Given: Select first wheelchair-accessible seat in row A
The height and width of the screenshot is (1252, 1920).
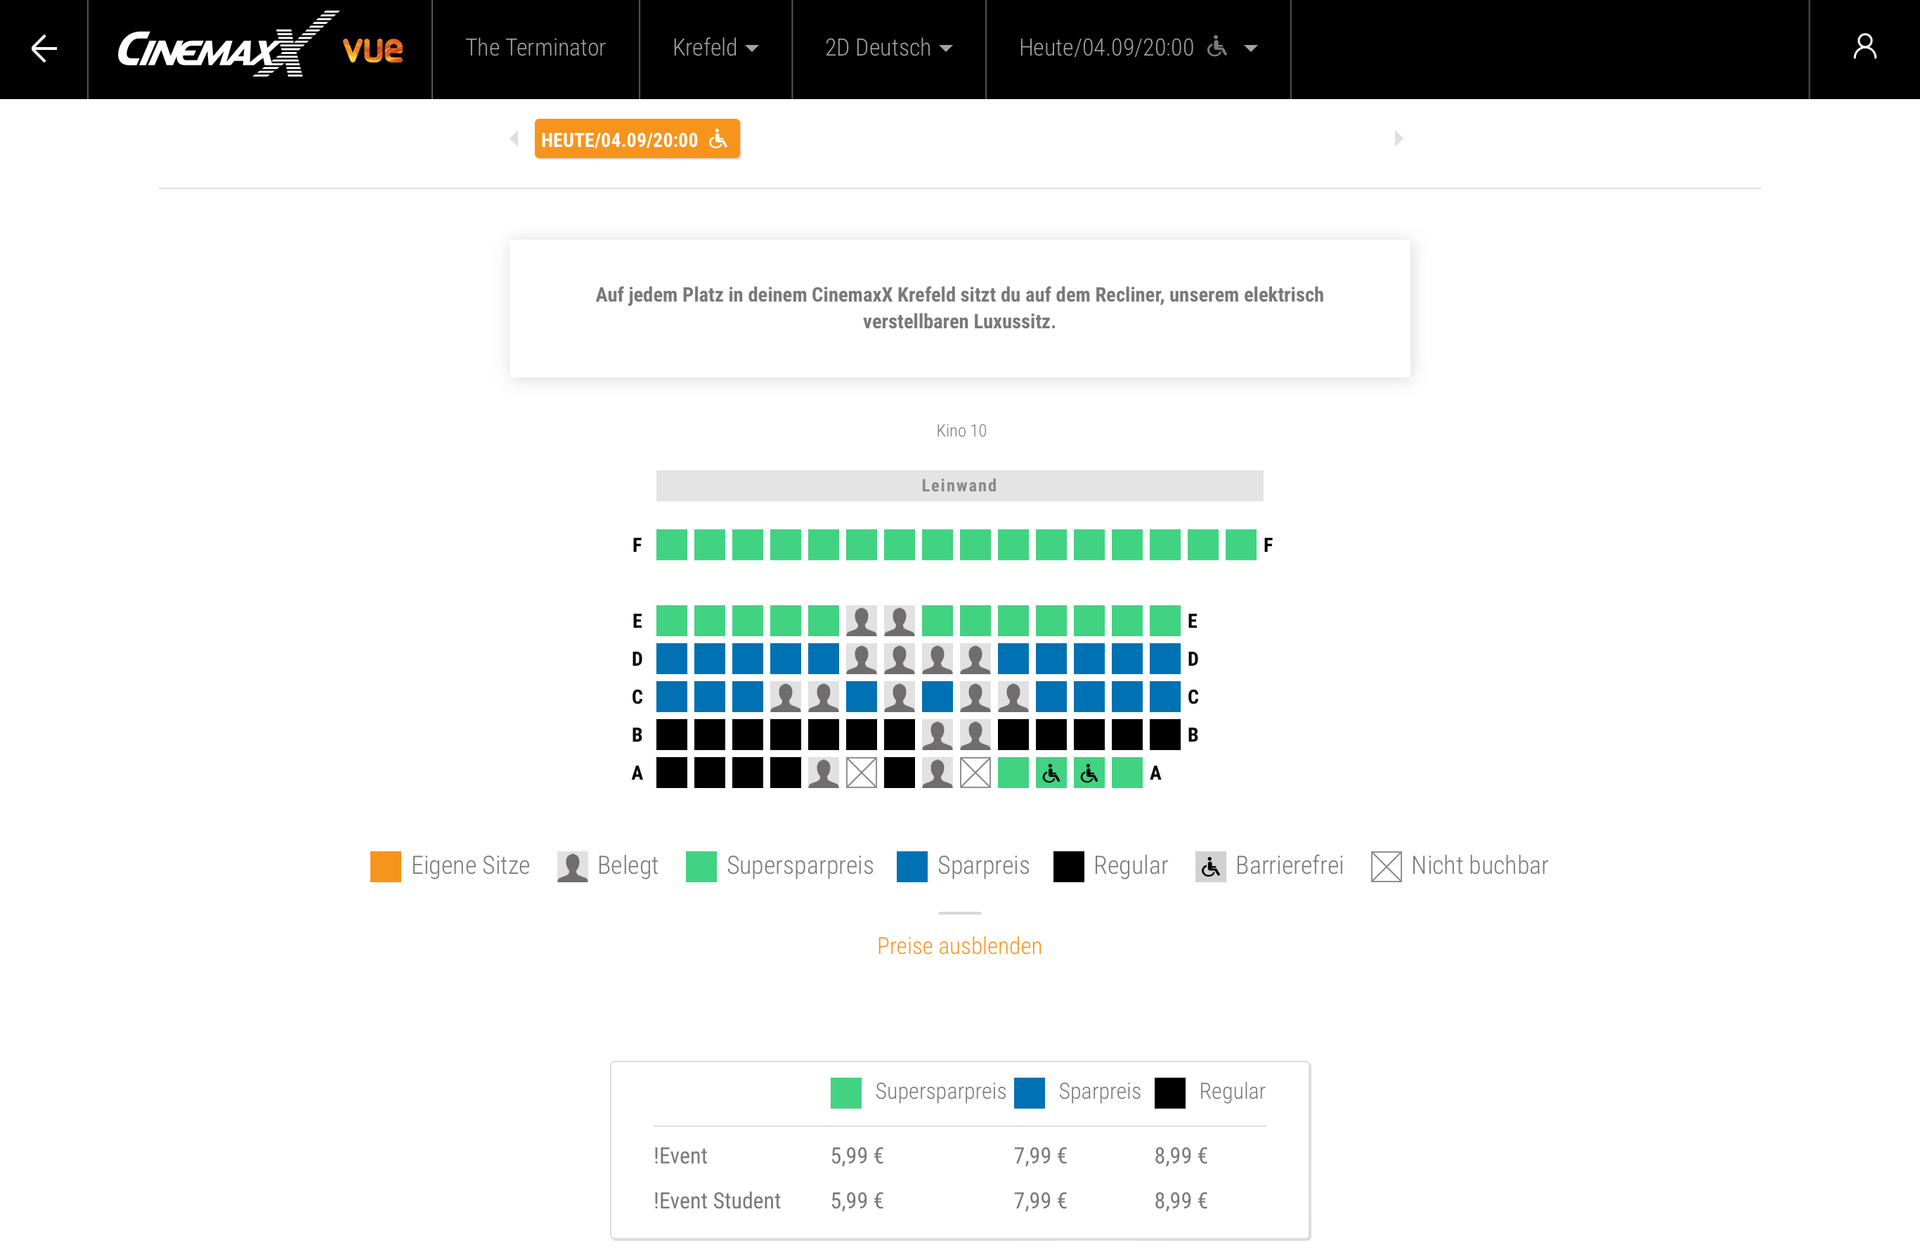Looking at the screenshot, I should [1051, 773].
